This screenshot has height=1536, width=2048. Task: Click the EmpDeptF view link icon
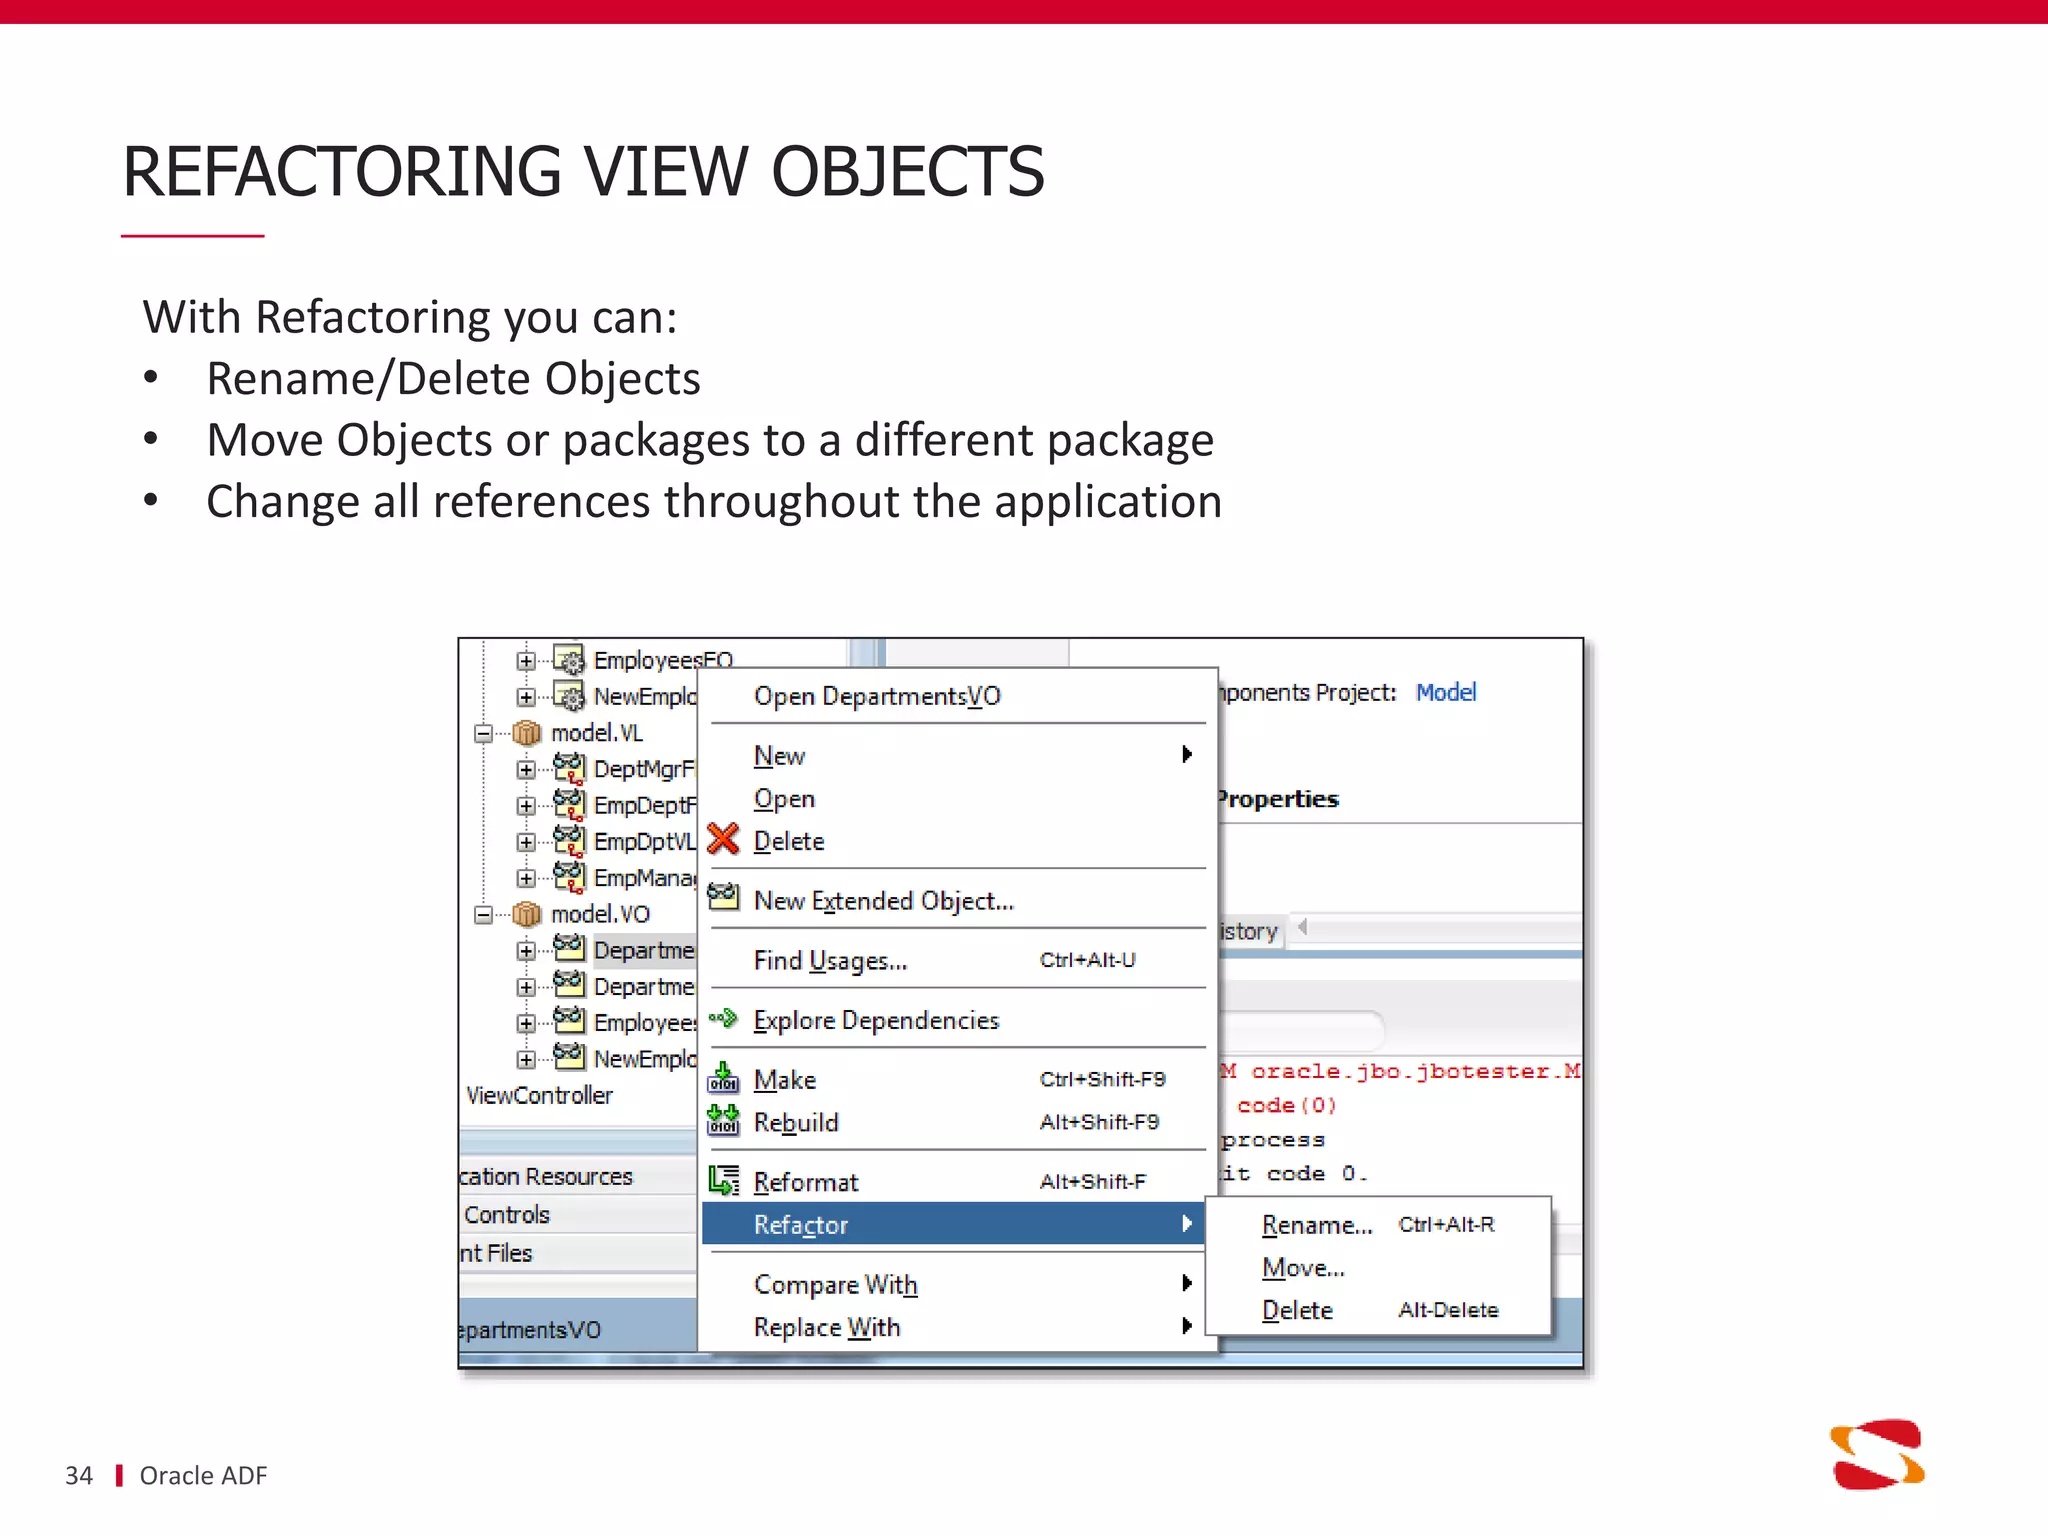point(569,804)
